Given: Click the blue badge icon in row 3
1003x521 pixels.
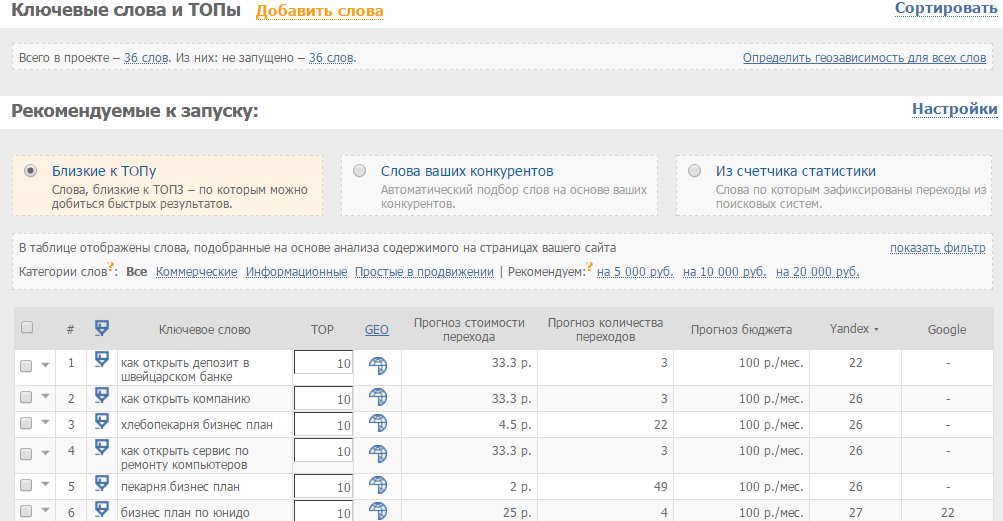Looking at the screenshot, I should point(101,424).
